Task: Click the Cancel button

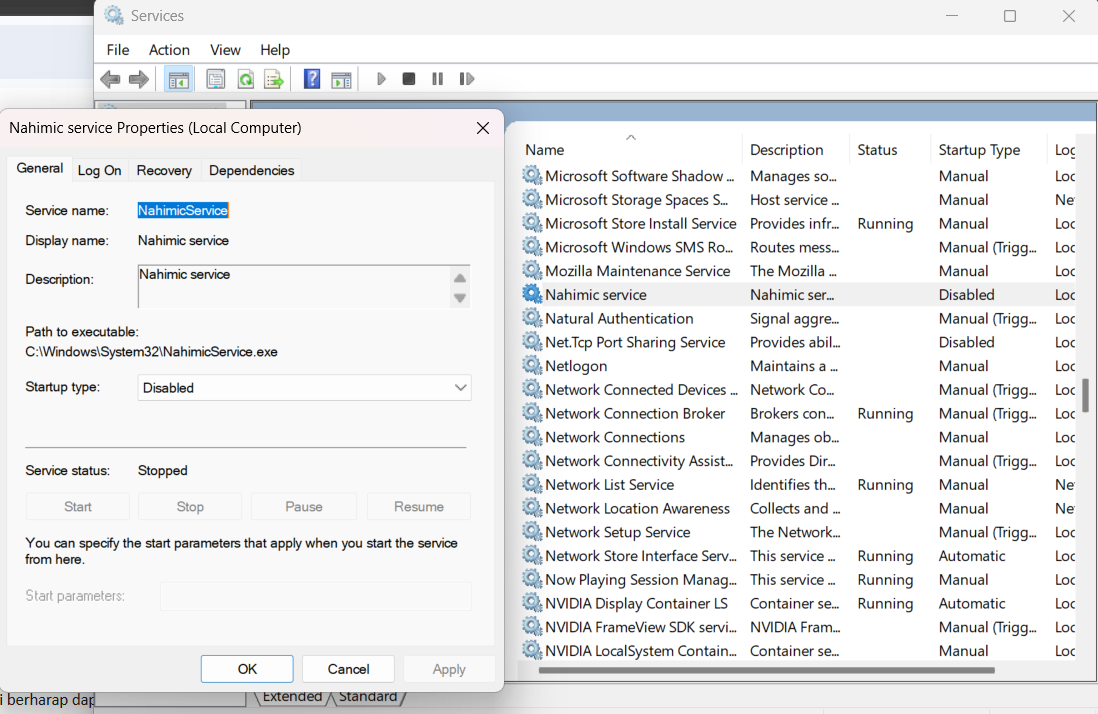Action: 348,669
